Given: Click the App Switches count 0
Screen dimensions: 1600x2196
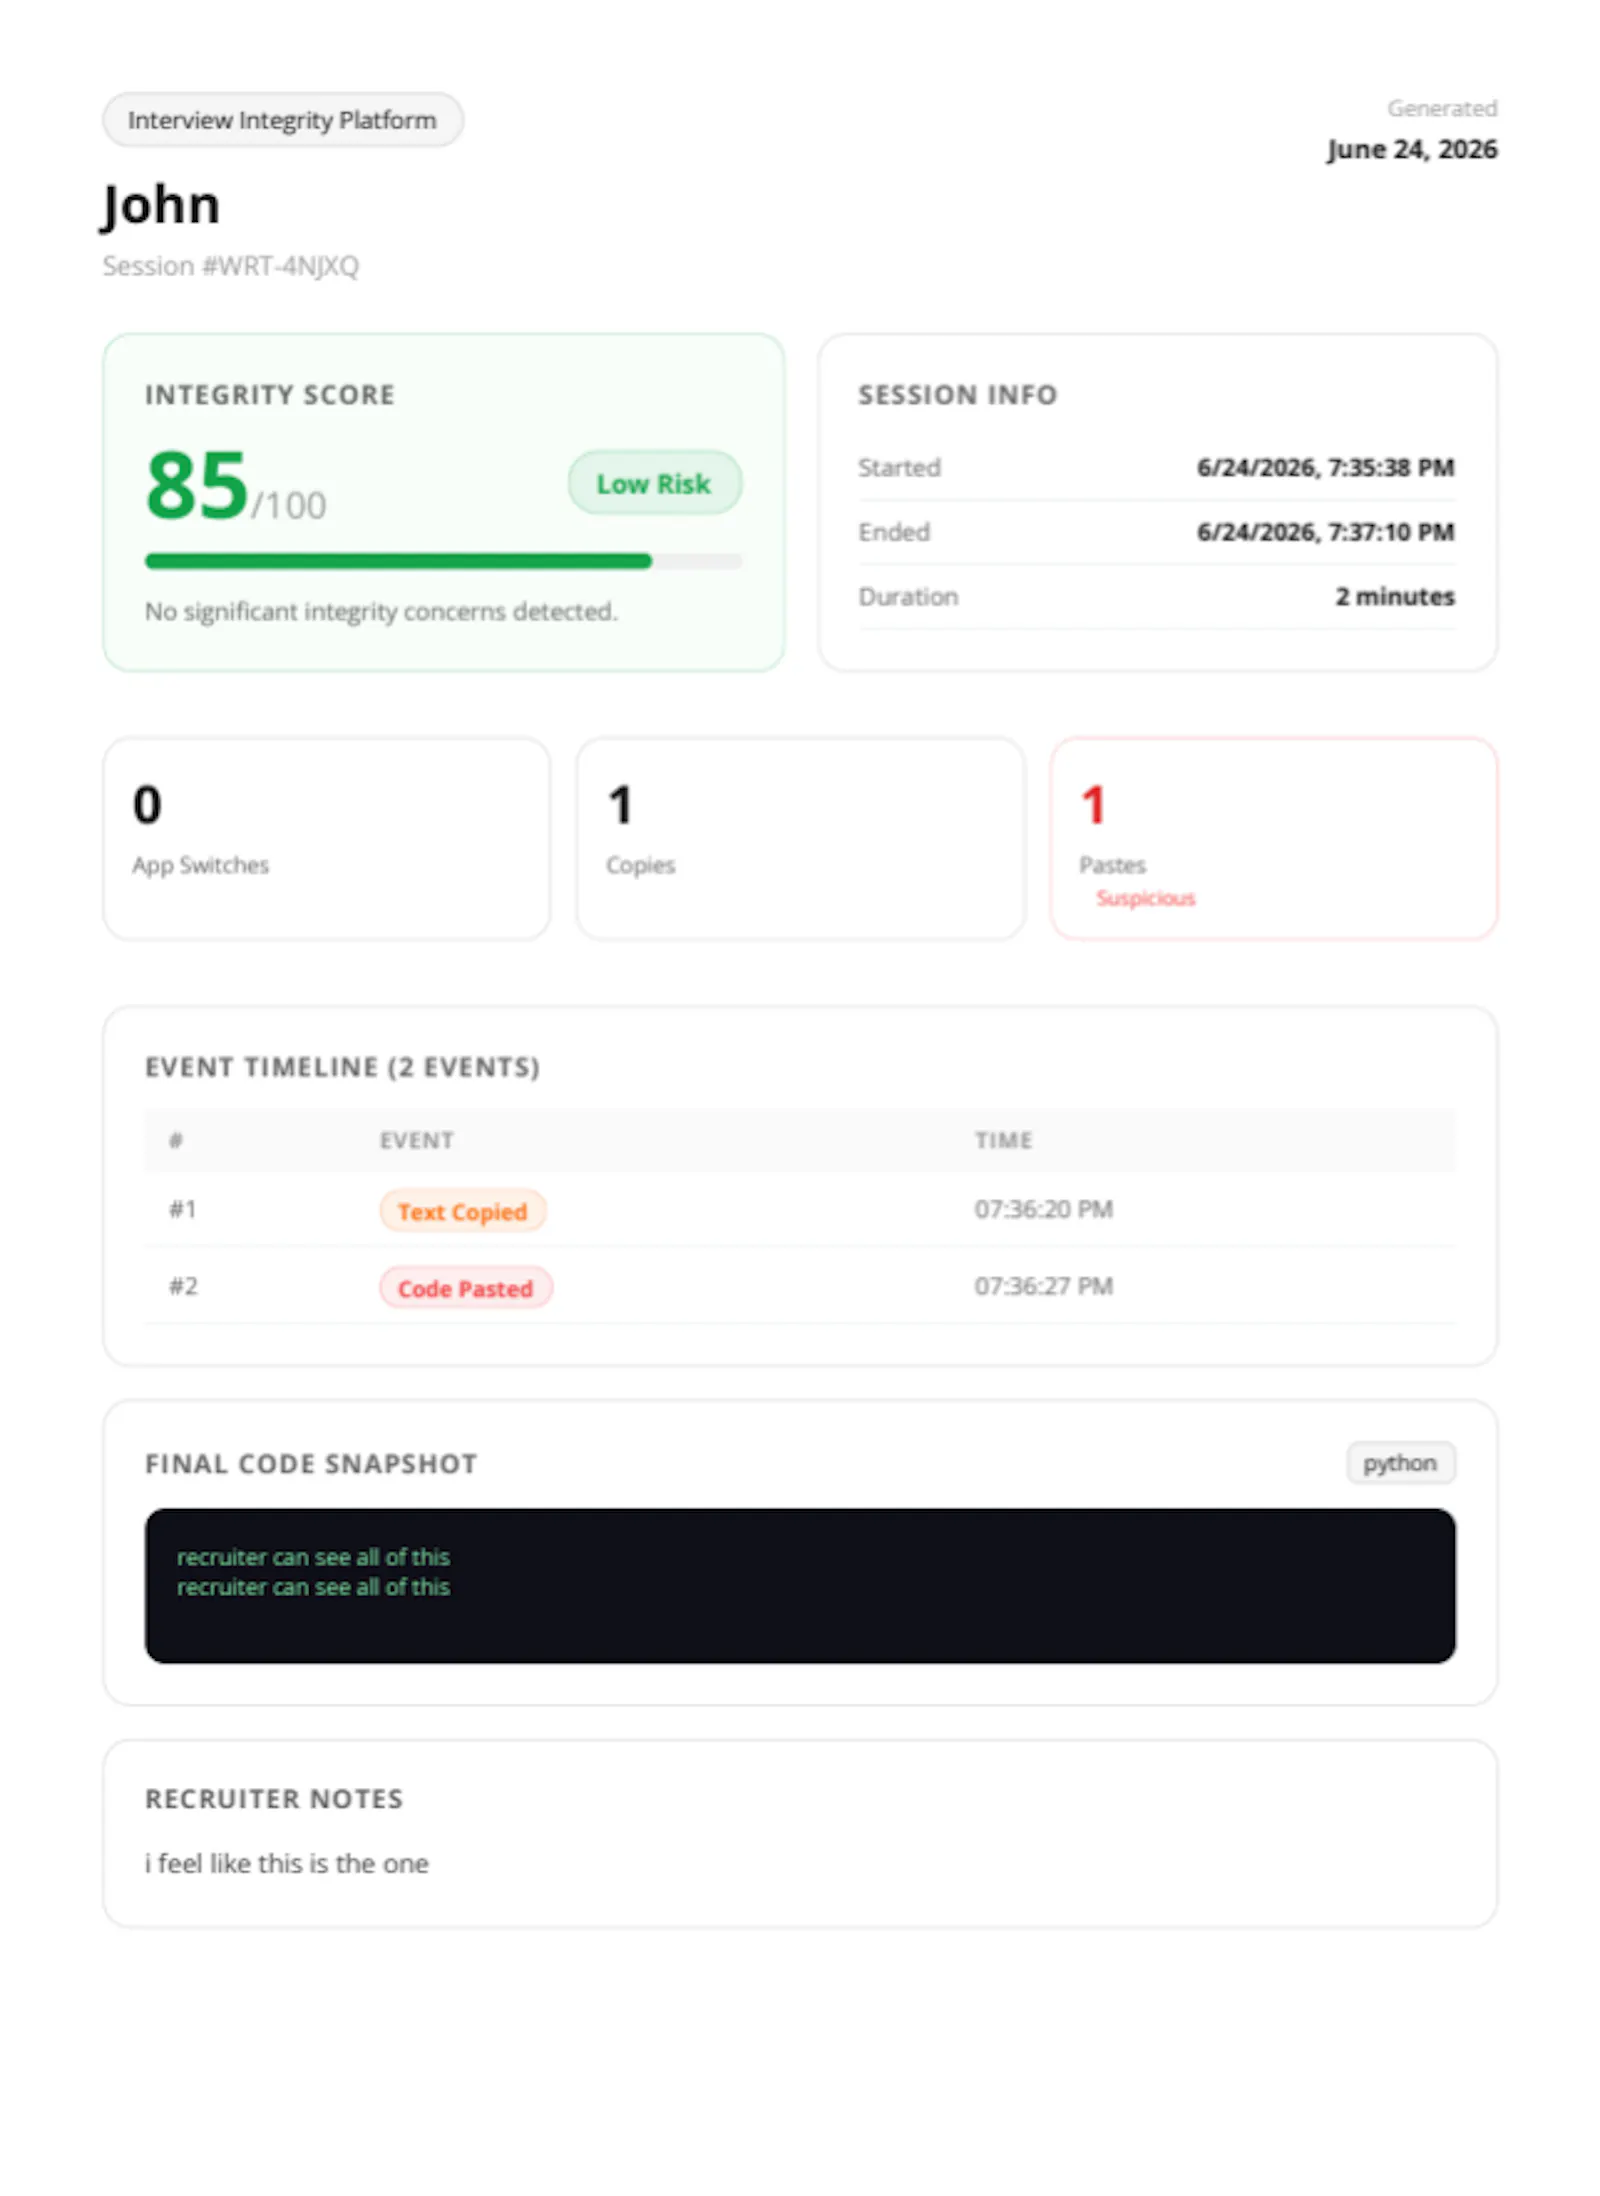Looking at the screenshot, I should tap(147, 805).
